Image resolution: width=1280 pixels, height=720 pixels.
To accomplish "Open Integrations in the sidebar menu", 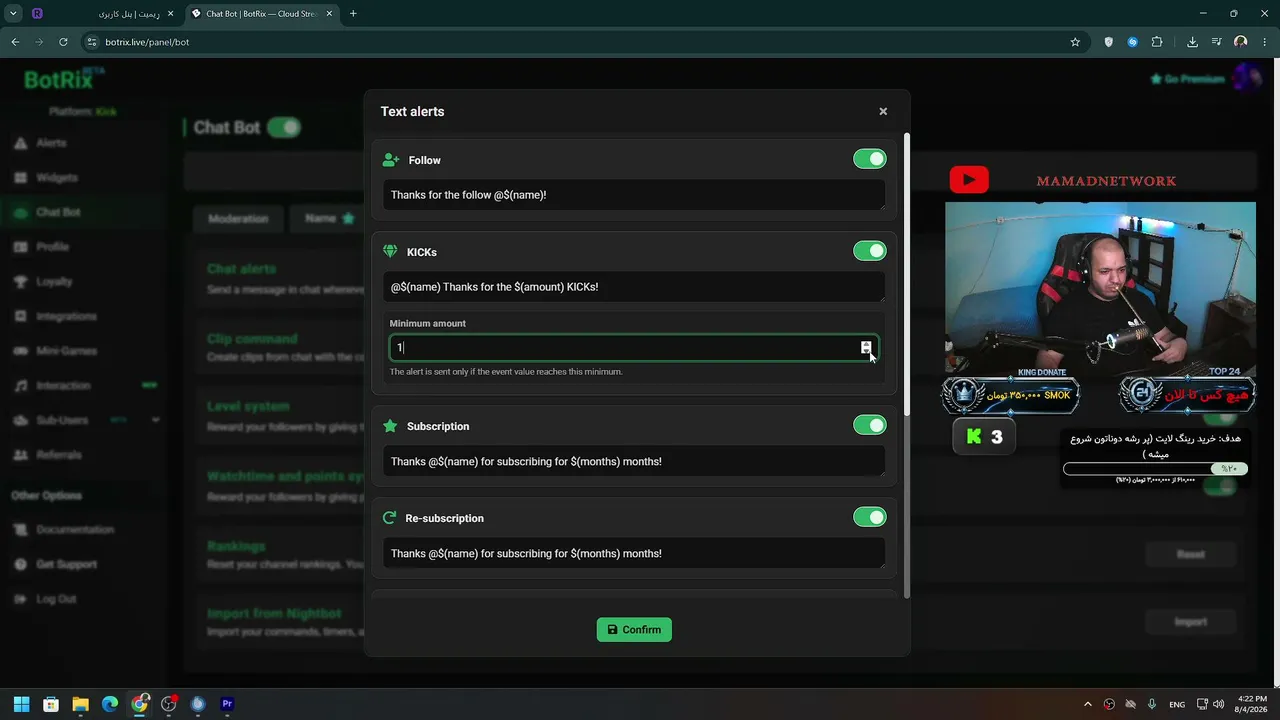I will 66,316.
